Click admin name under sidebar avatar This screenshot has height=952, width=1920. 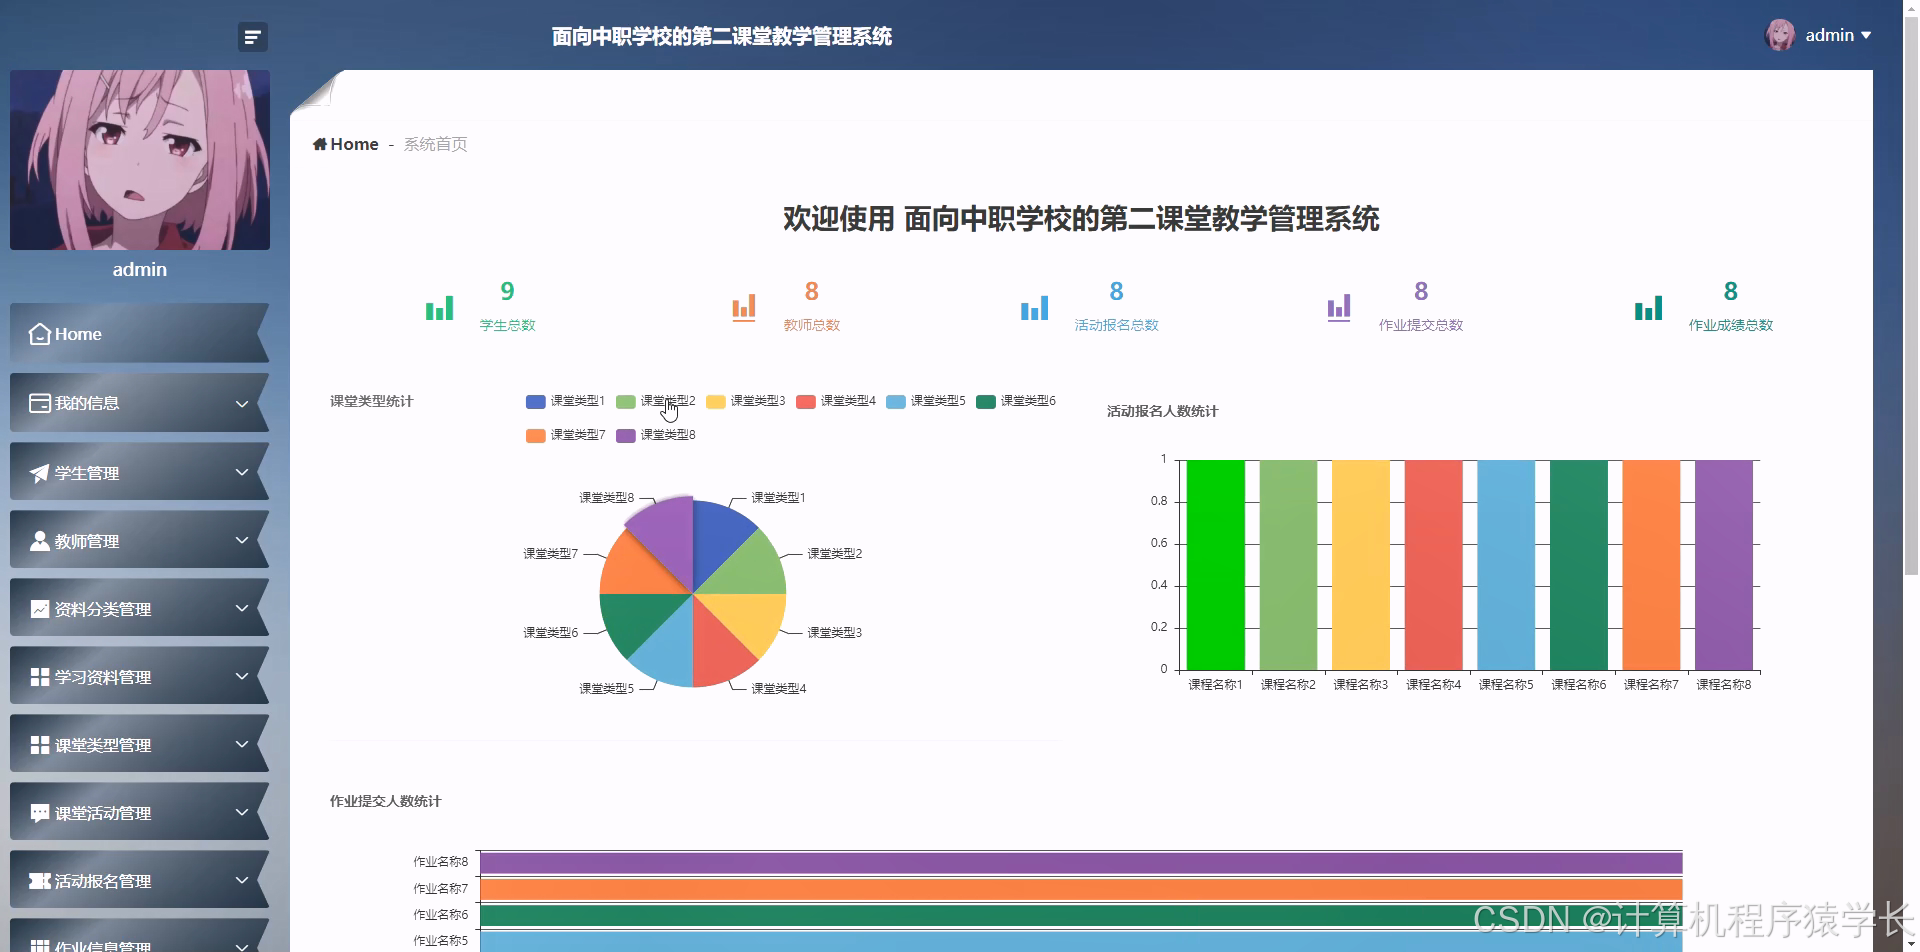pos(140,270)
